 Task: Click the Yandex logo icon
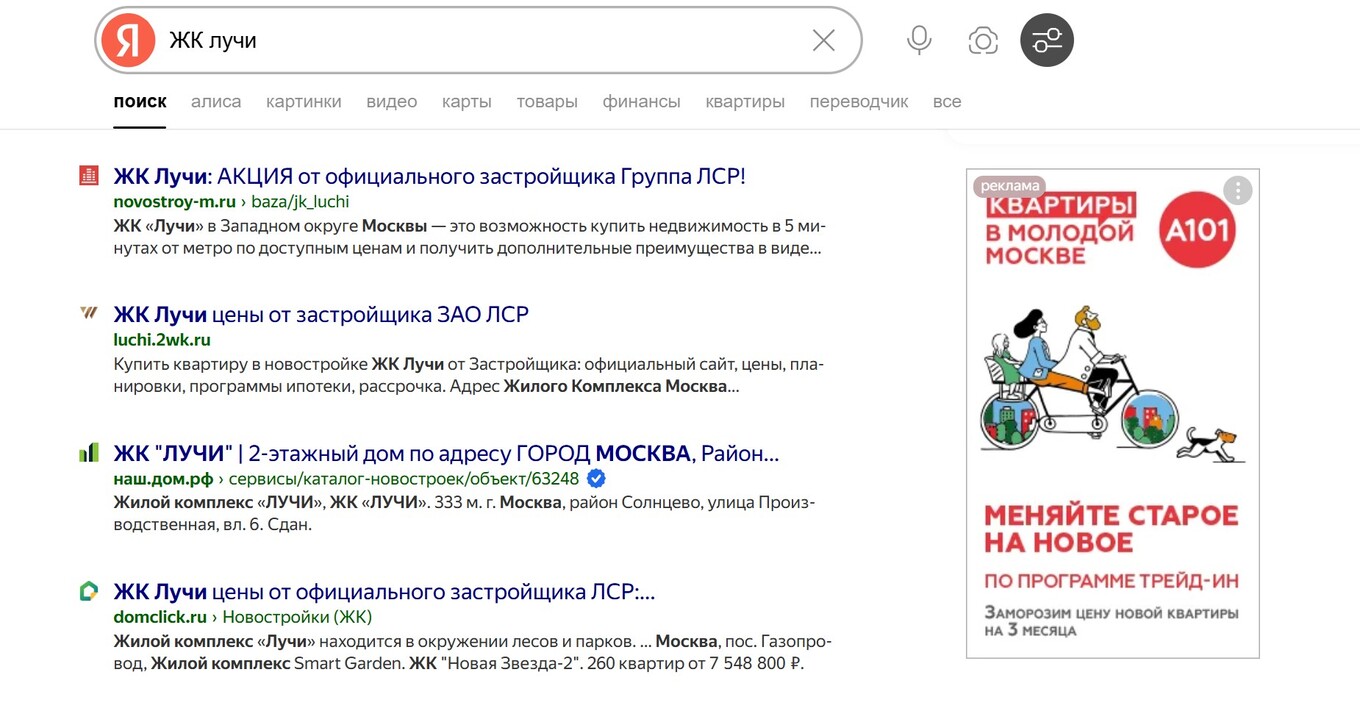coord(128,40)
